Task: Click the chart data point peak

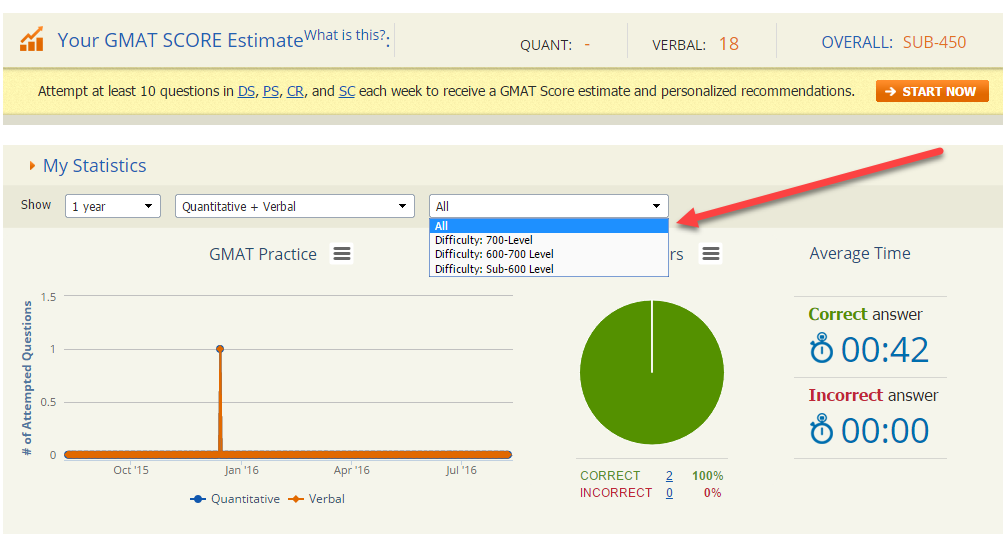Action: click(219, 349)
